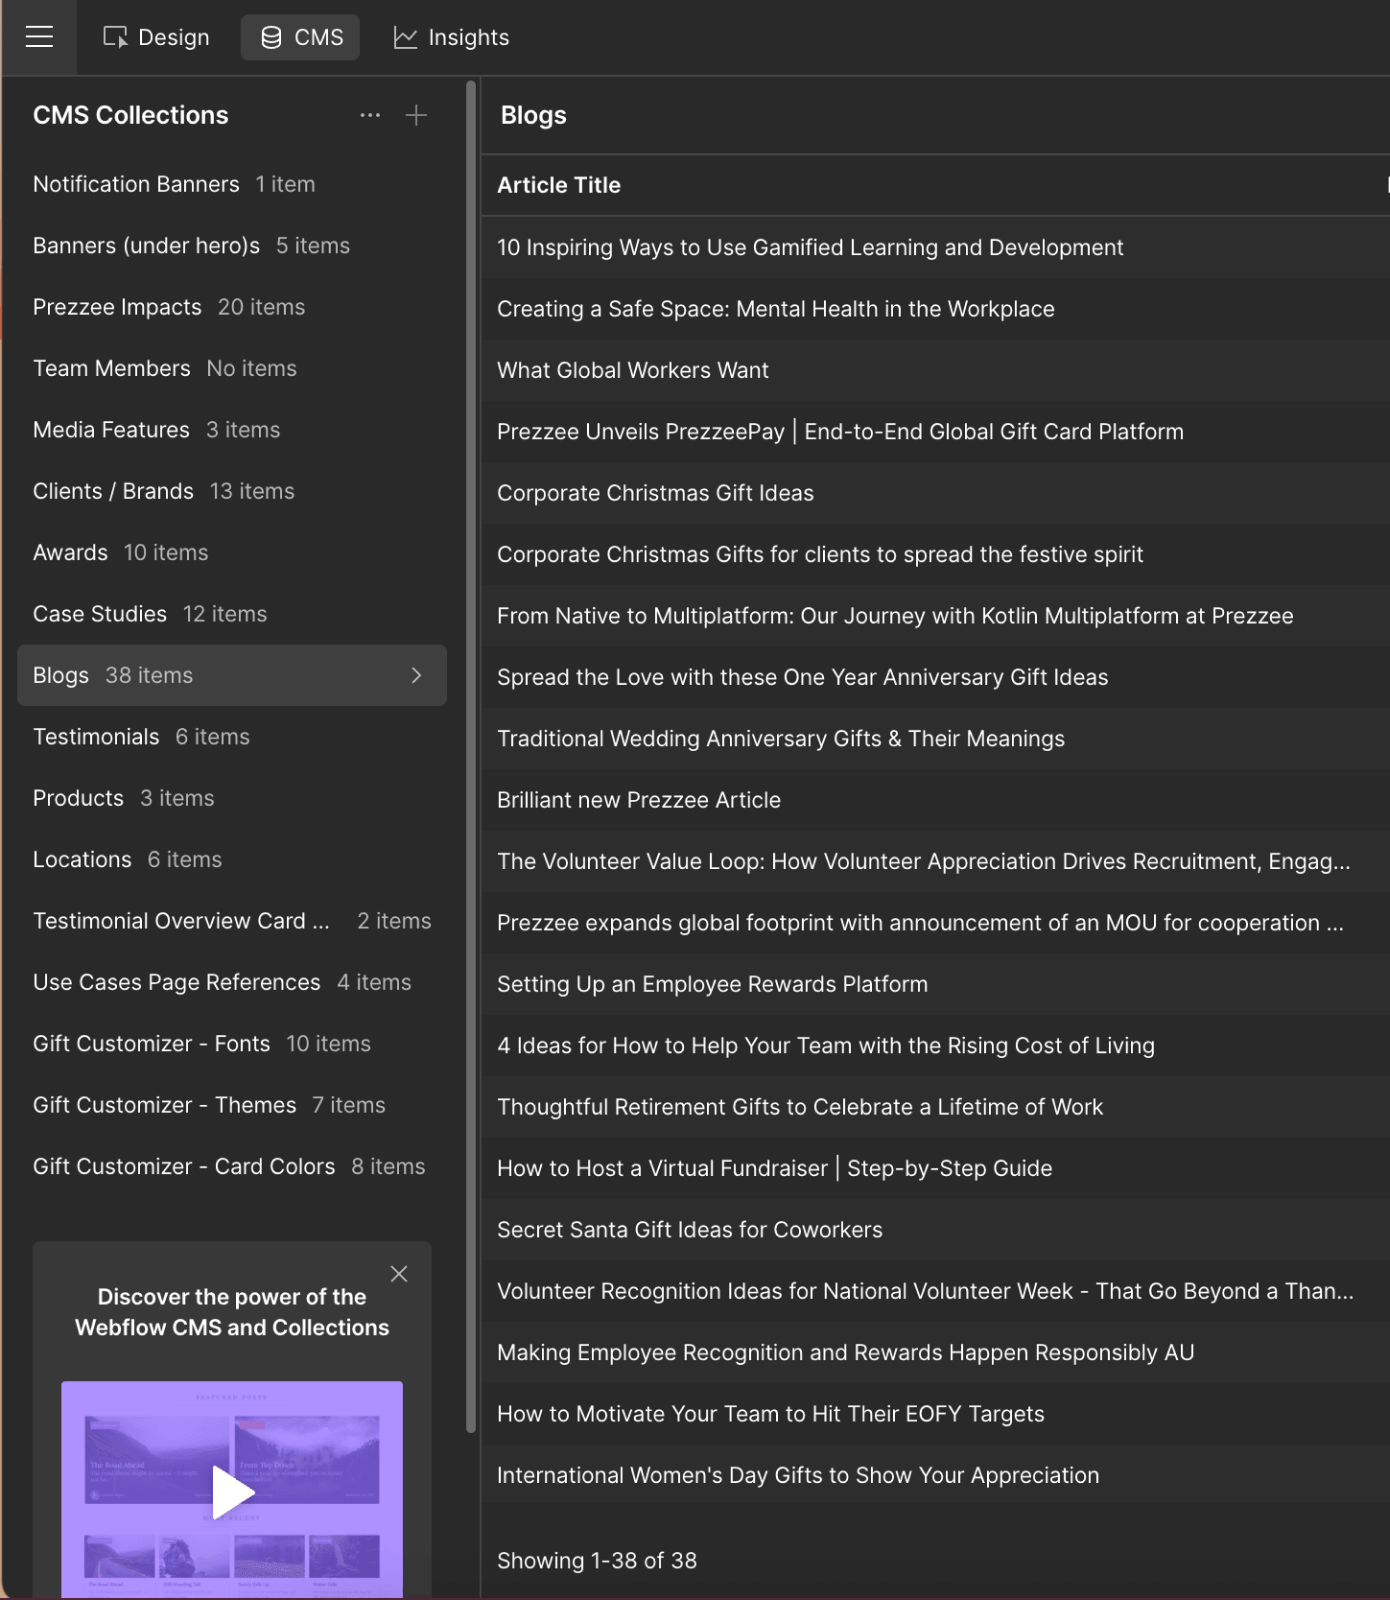Open 'From Native to Multiplatform' article
This screenshot has width=1390, height=1600.
(x=936, y=616)
